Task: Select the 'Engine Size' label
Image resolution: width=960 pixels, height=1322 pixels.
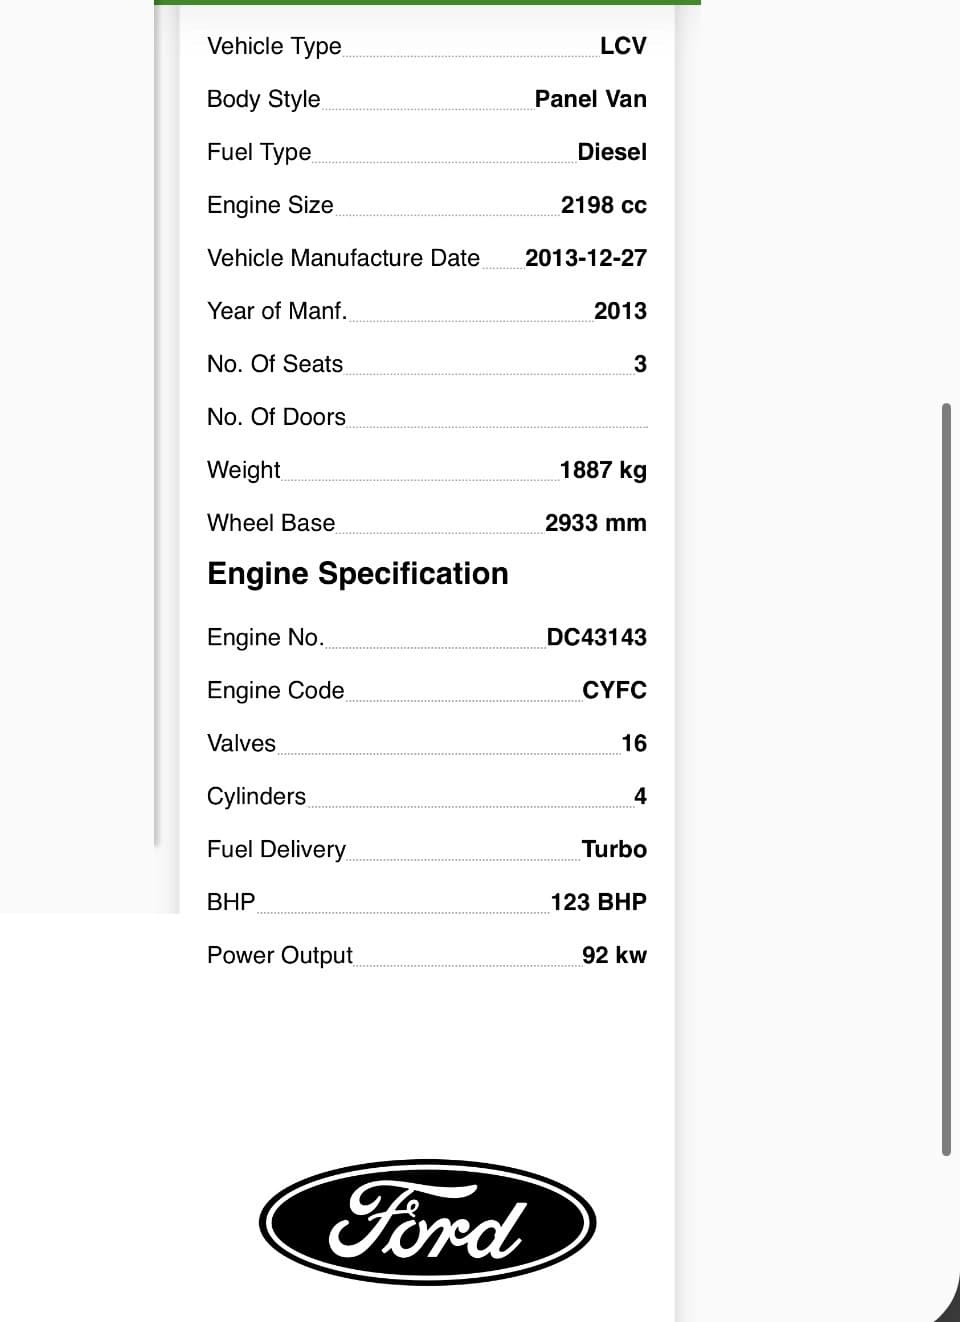Action: point(270,205)
